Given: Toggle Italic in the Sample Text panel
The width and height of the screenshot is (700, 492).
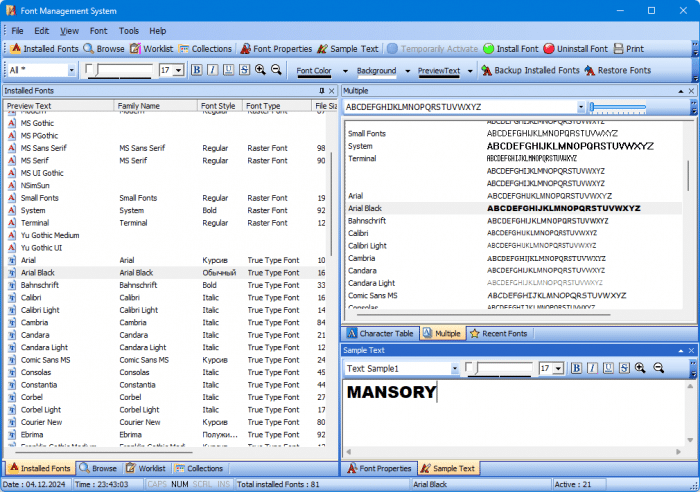Looking at the screenshot, I should 592,368.
